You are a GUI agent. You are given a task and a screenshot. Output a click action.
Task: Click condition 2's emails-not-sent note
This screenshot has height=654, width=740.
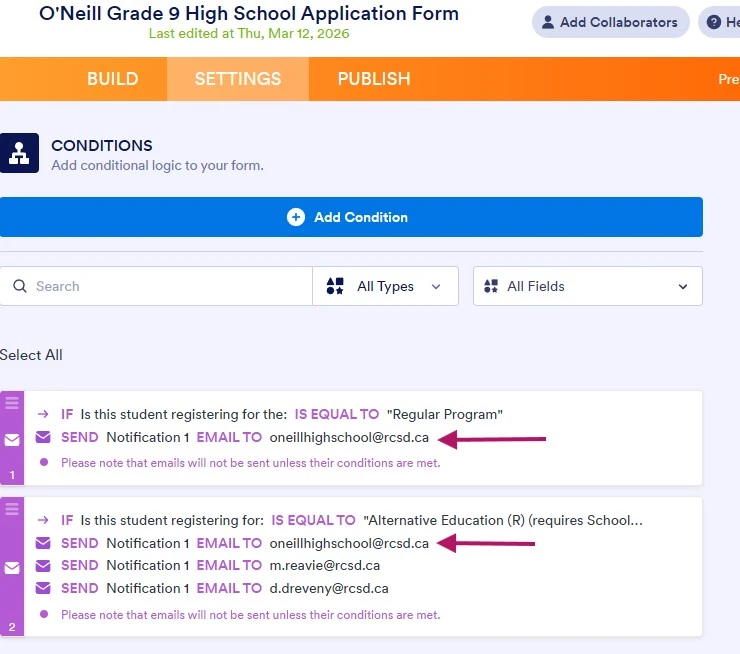251,615
